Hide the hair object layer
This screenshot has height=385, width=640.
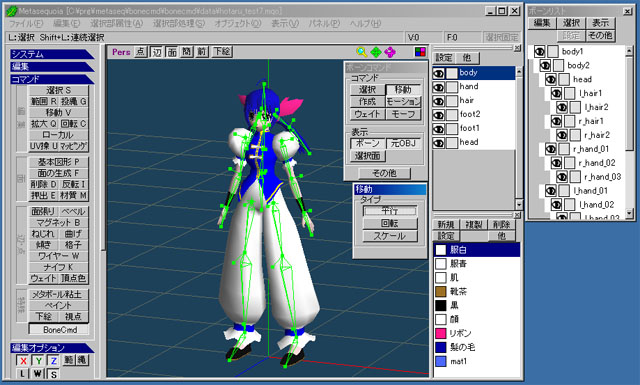click(x=438, y=101)
